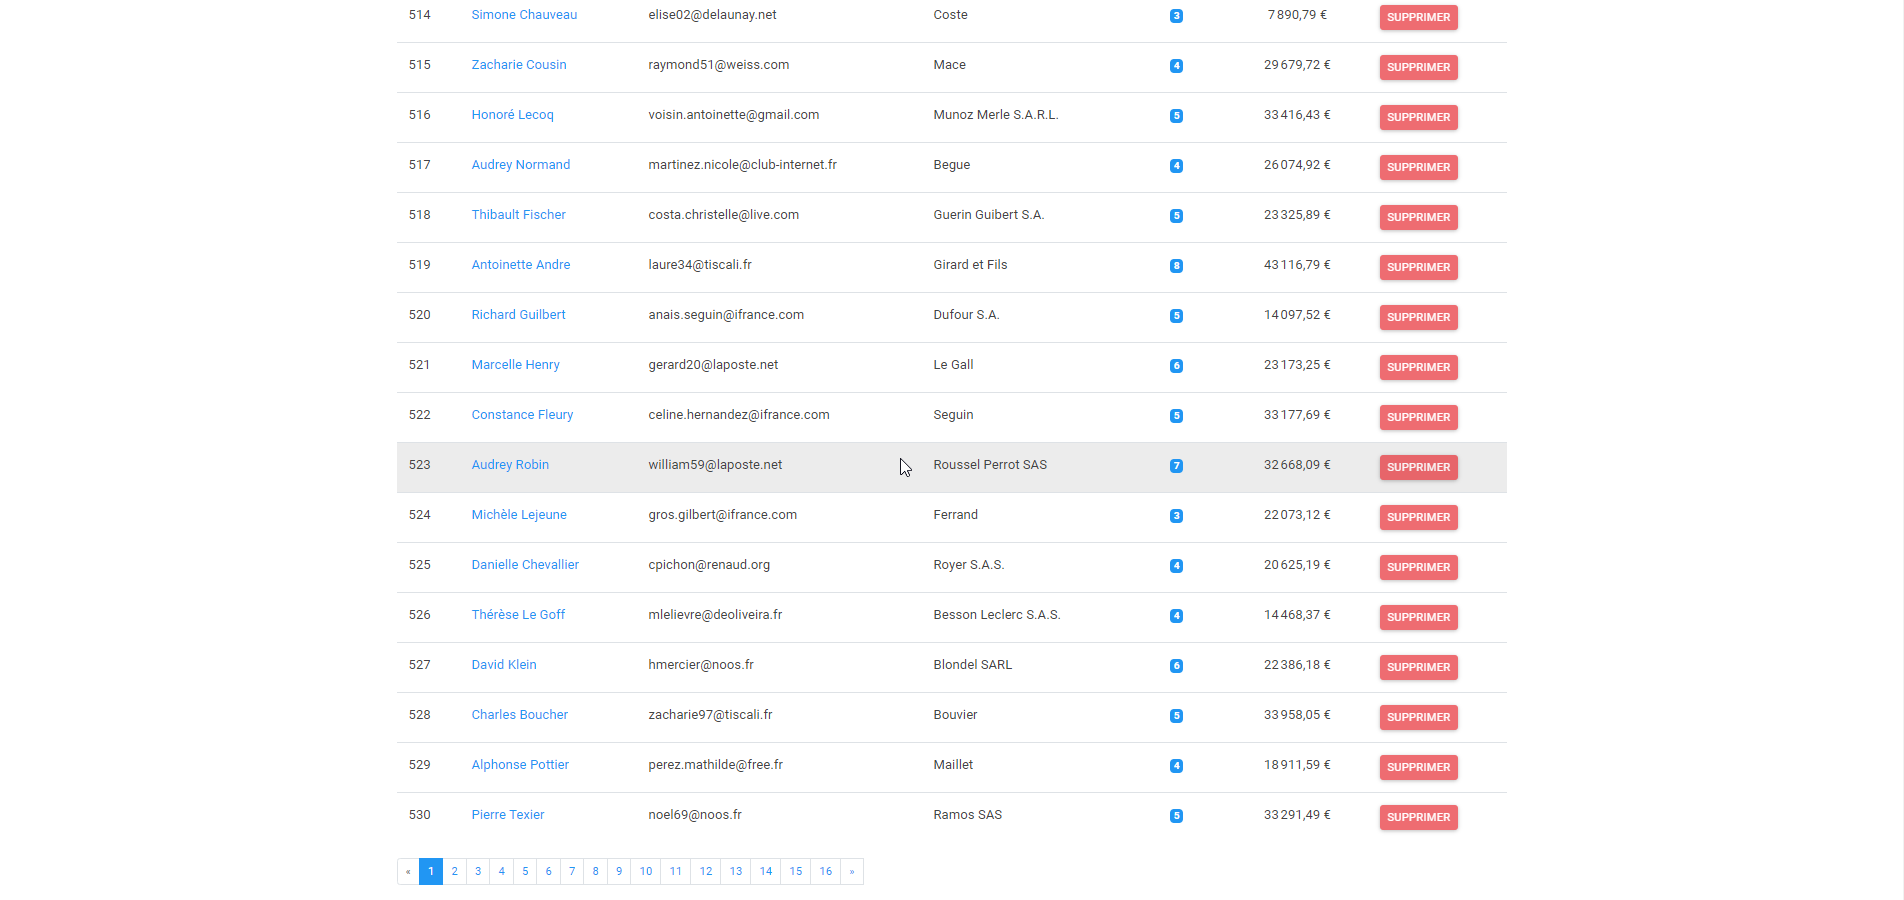
Task: Delete Charles Boucher with Supprimer button
Action: point(1418,717)
